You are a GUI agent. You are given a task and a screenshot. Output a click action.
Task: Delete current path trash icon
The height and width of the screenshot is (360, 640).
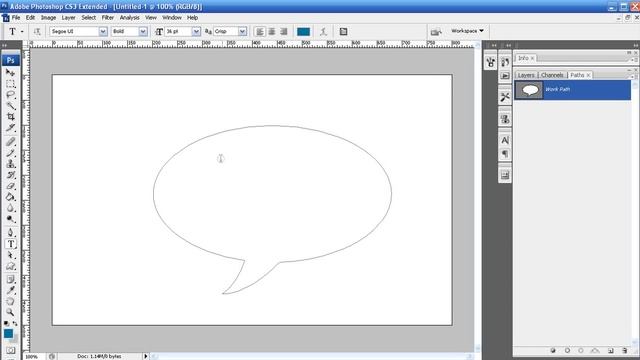[x=624, y=351]
